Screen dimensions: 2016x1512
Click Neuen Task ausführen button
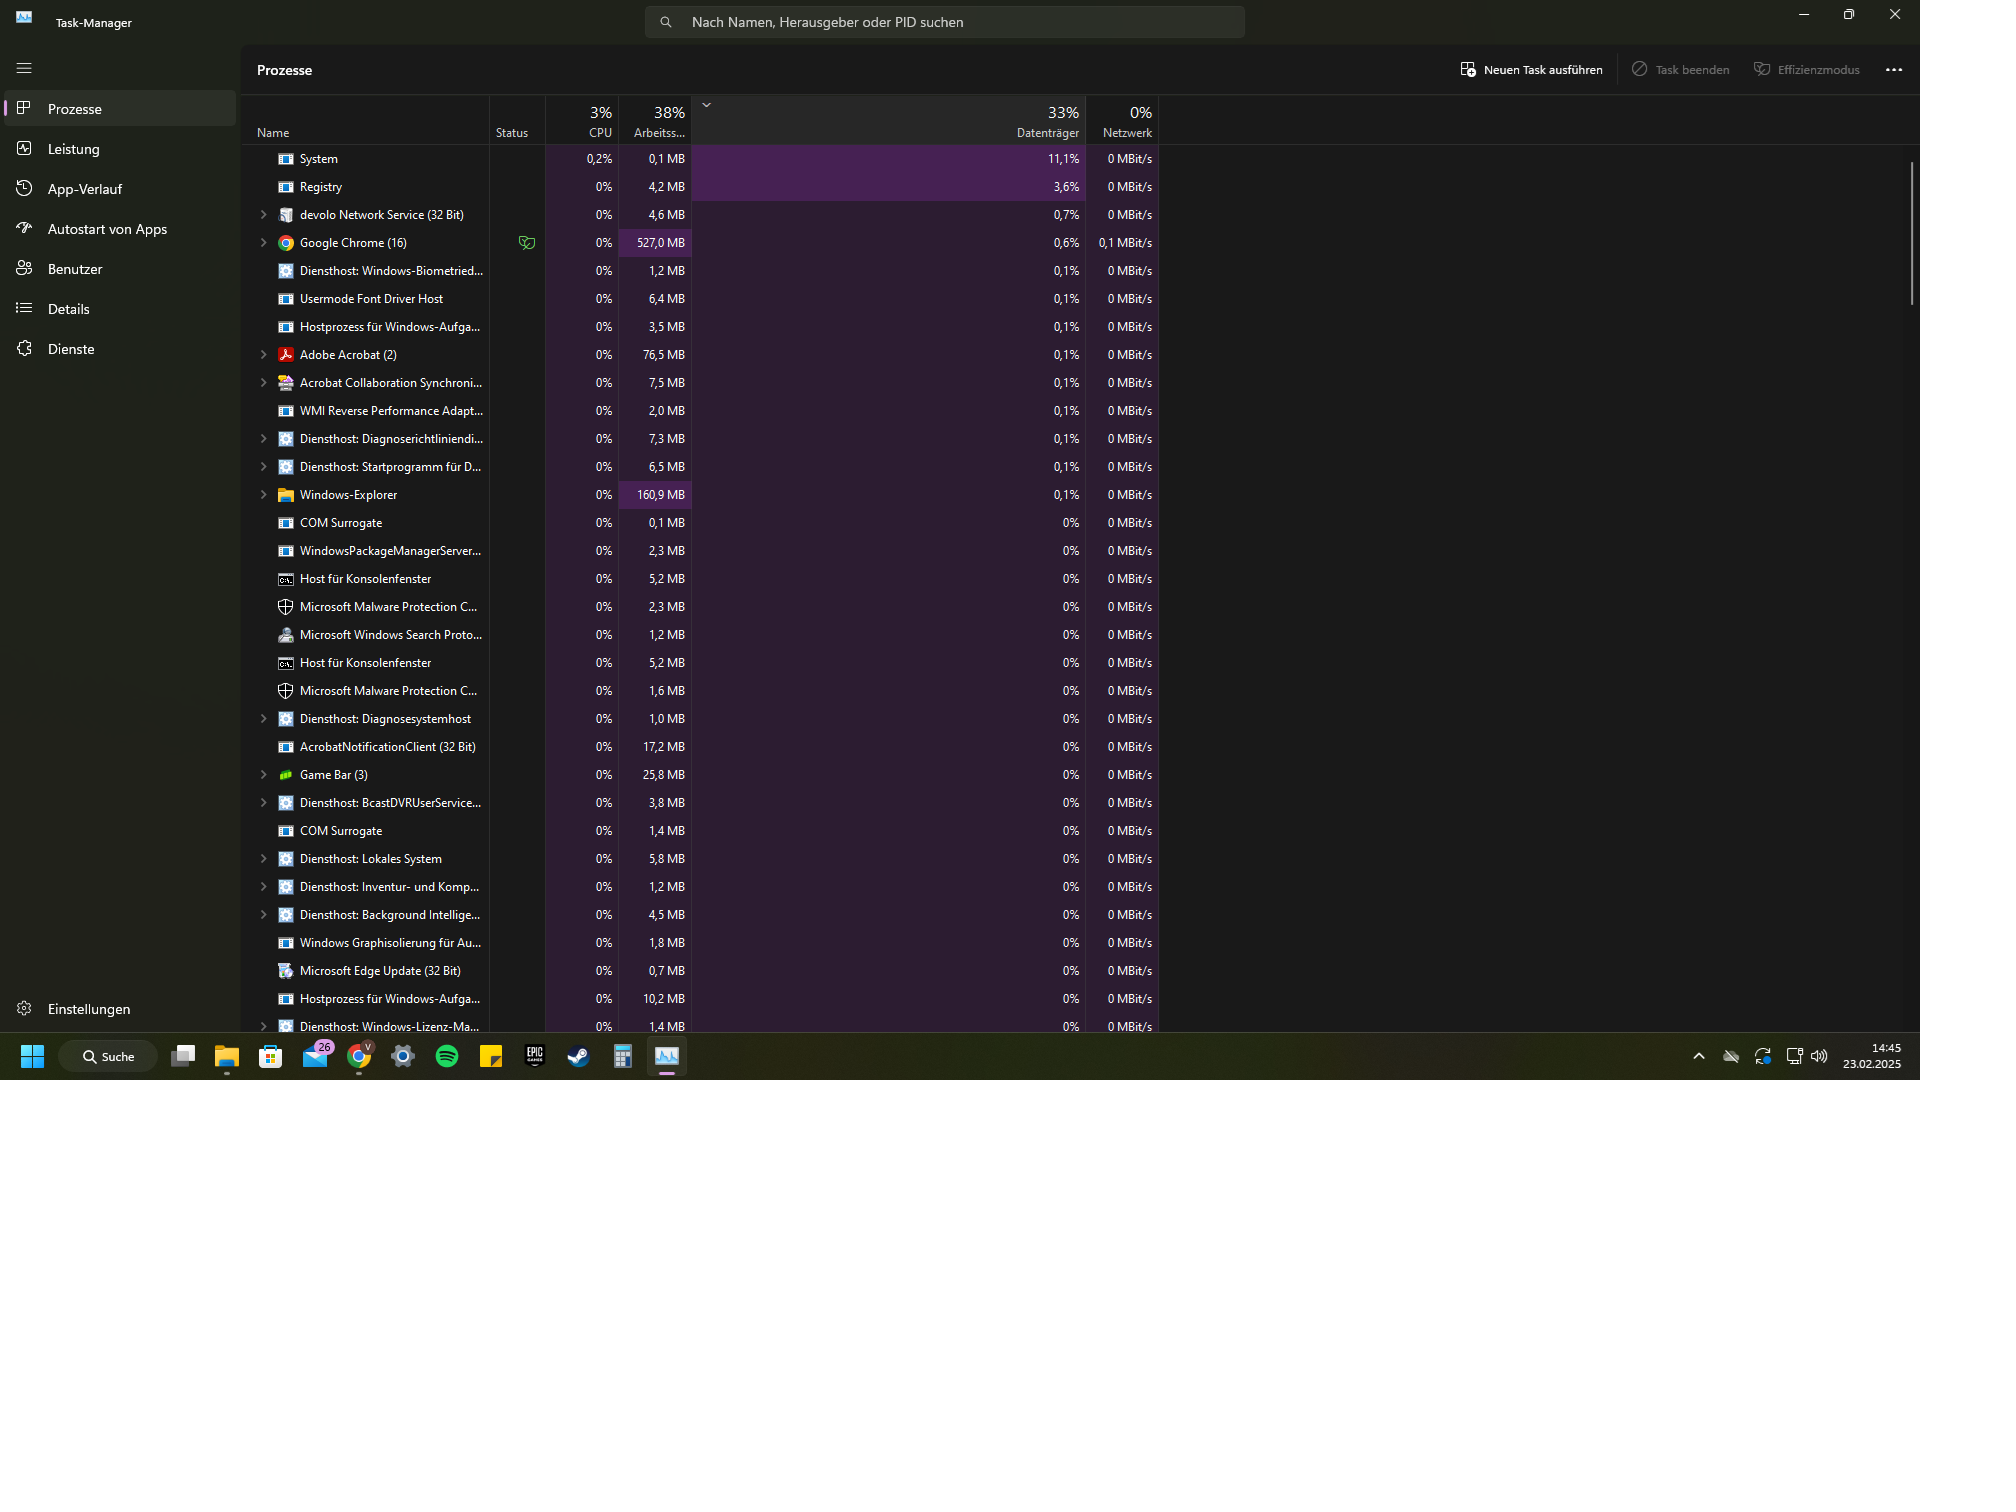(1531, 70)
